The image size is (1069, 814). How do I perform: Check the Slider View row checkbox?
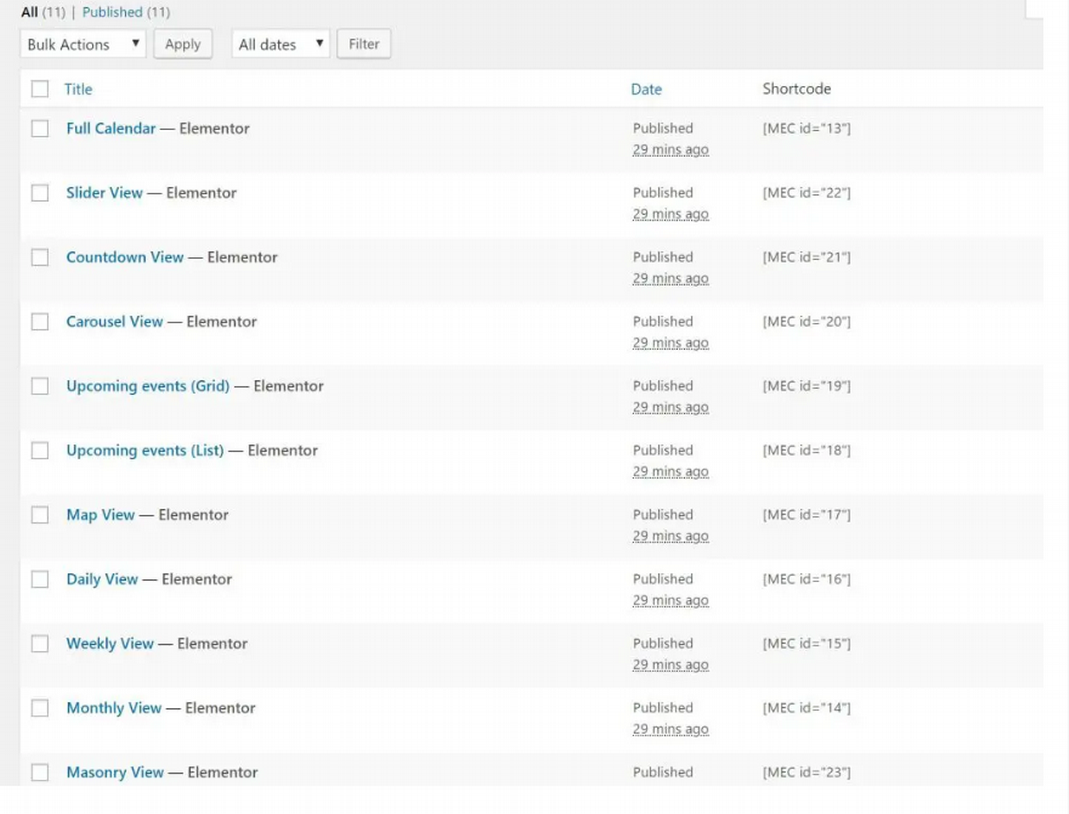(40, 193)
